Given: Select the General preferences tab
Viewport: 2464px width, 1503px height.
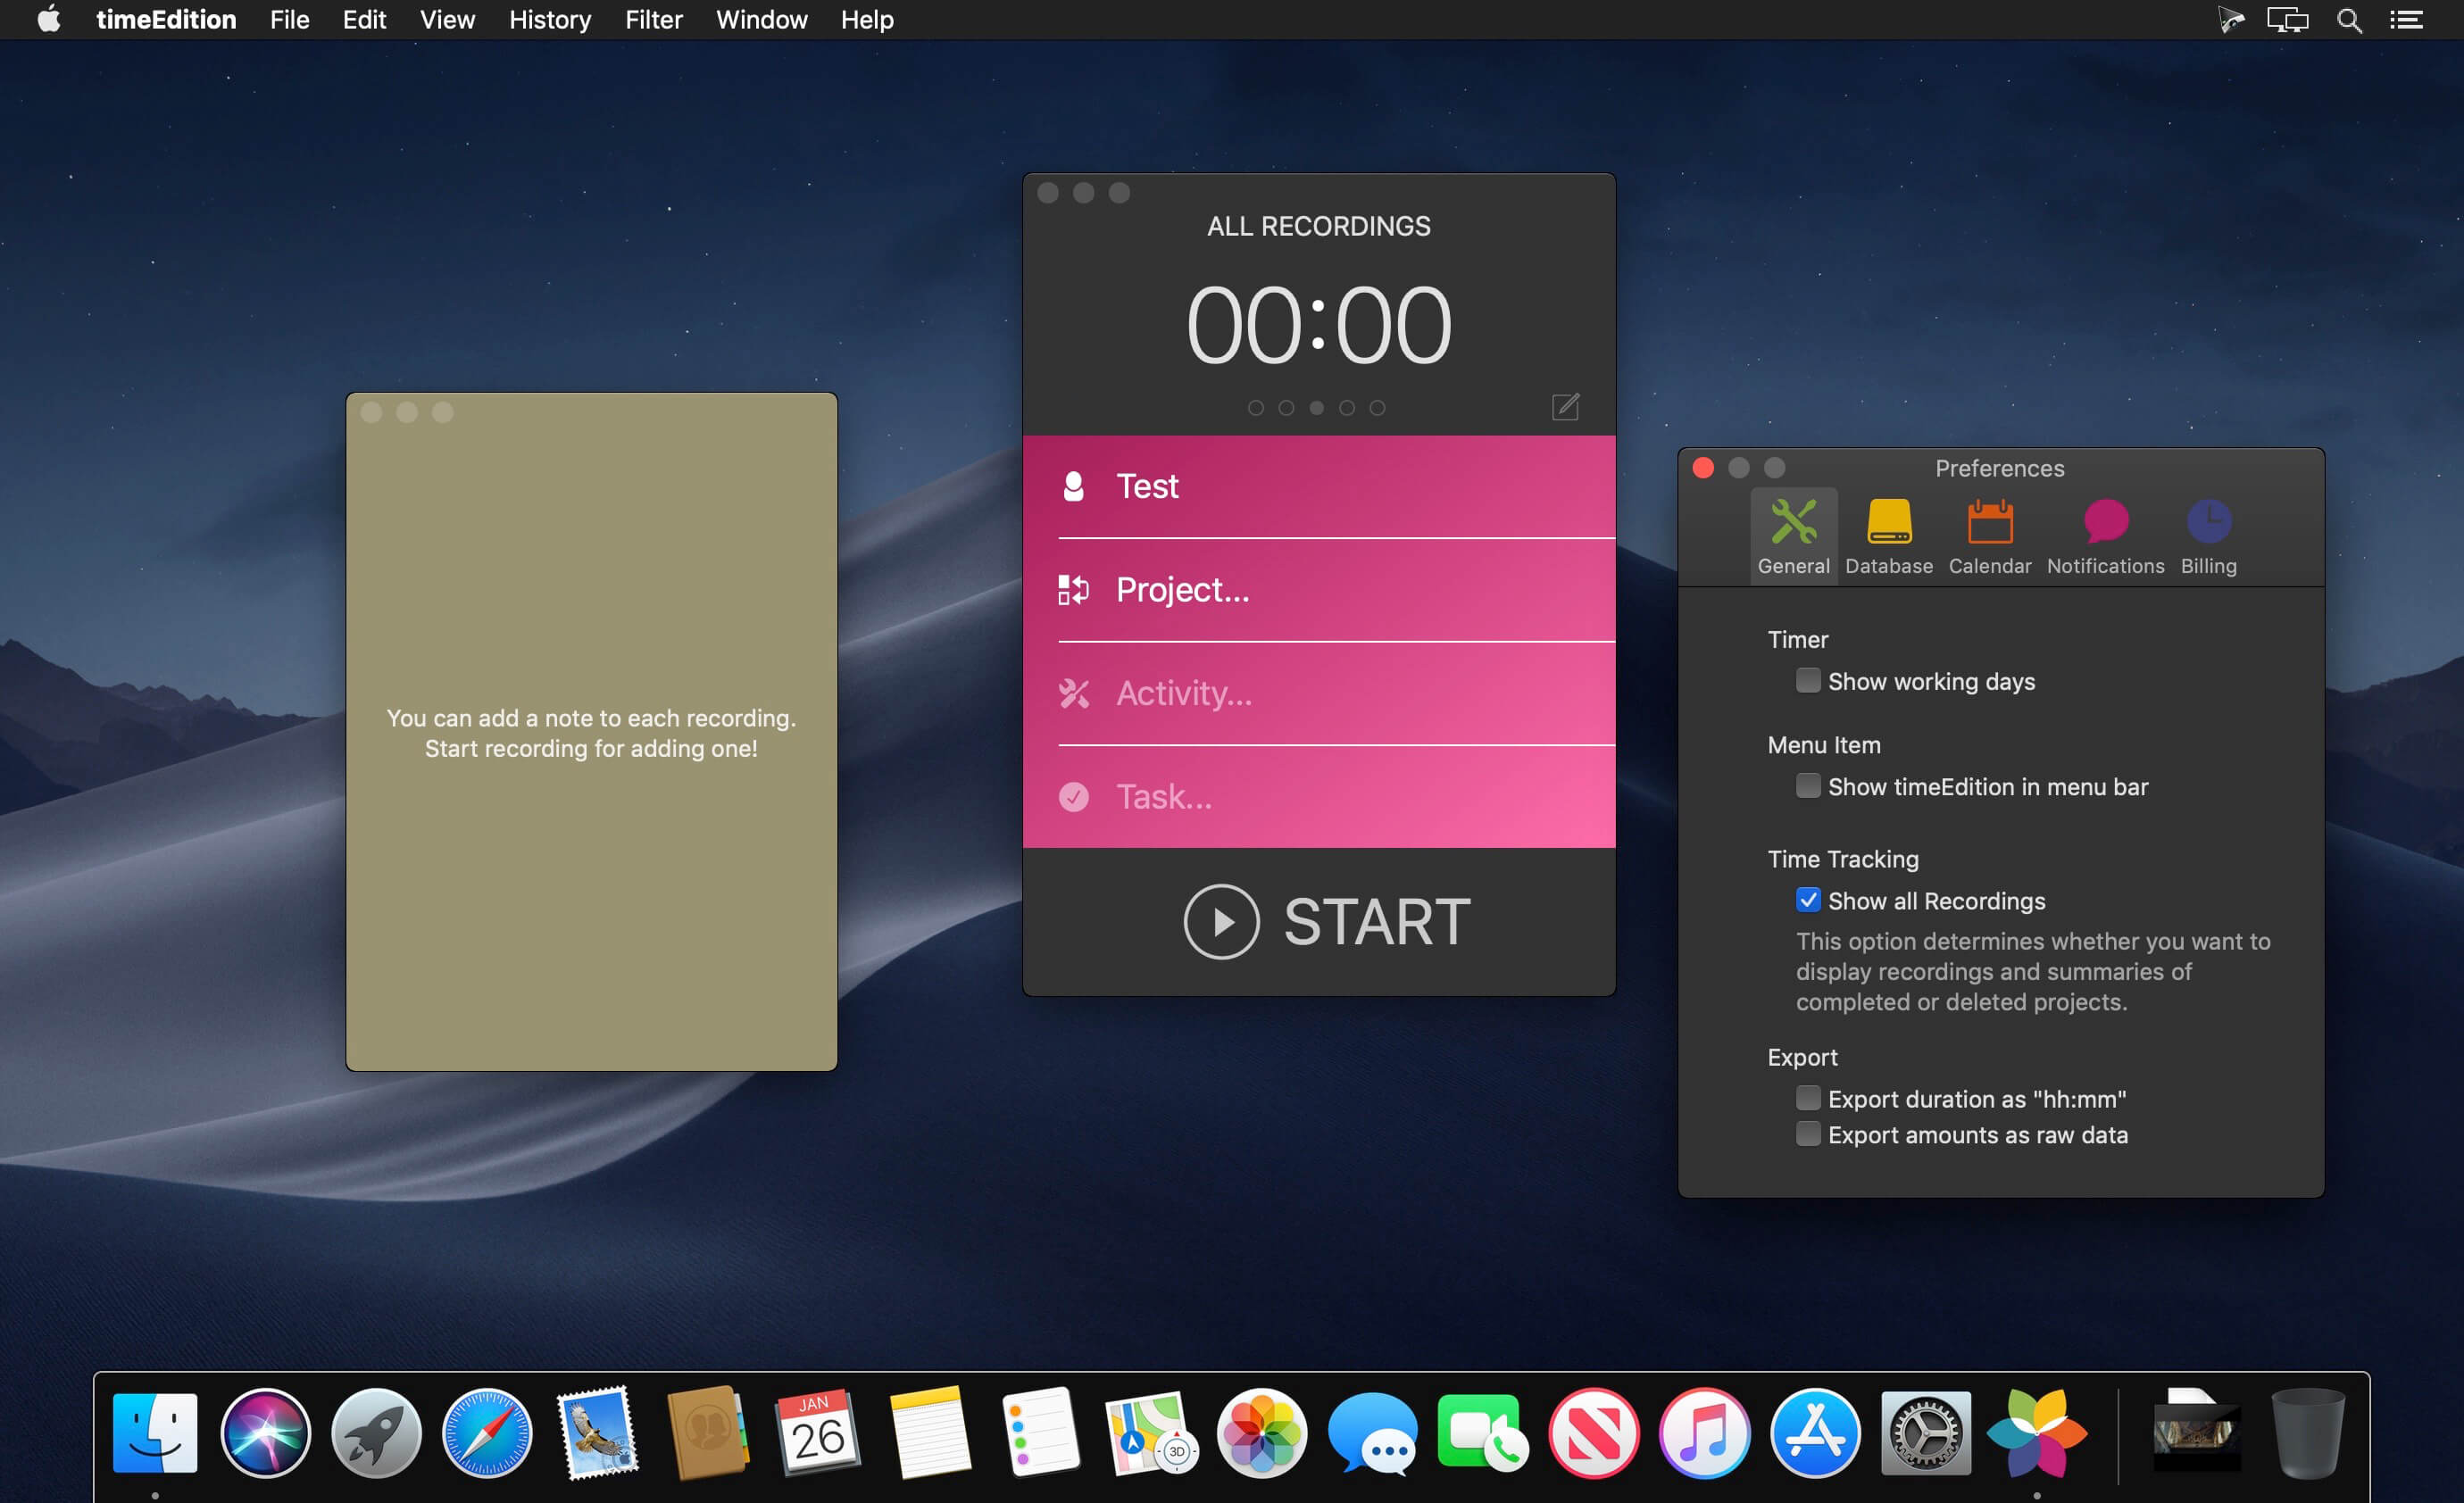Looking at the screenshot, I should pos(1793,536).
